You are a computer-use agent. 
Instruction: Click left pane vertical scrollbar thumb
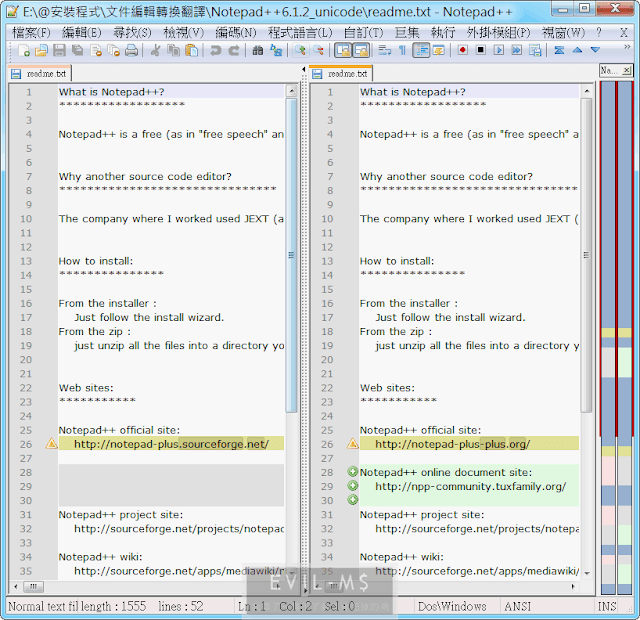coord(291,255)
